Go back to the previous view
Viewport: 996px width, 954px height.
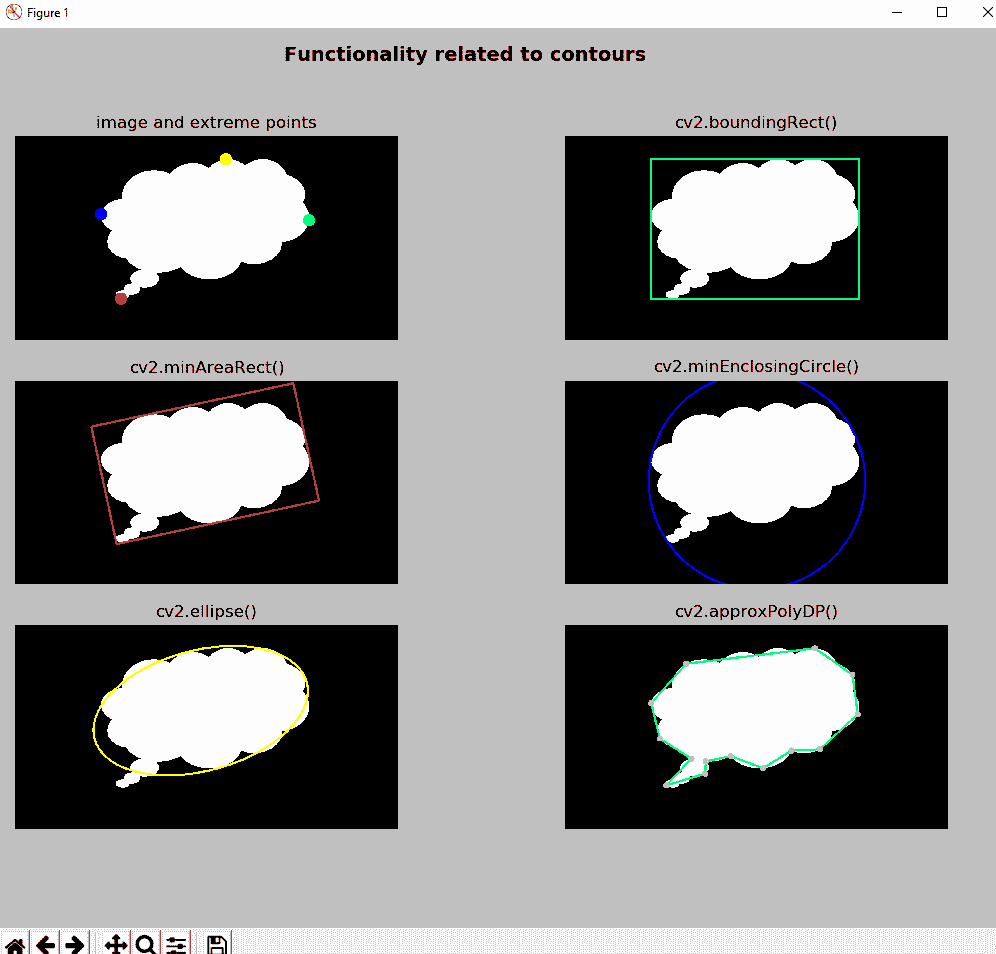pyautogui.click(x=45, y=944)
